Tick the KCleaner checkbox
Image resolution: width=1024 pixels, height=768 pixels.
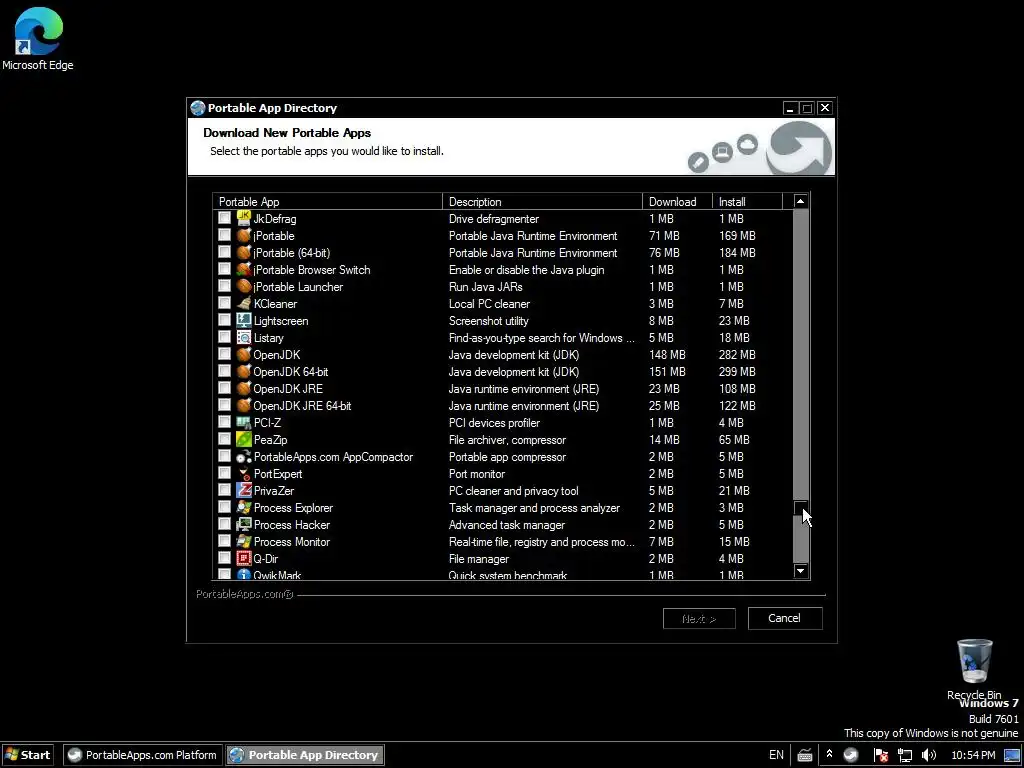pyautogui.click(x=224, y=302)
